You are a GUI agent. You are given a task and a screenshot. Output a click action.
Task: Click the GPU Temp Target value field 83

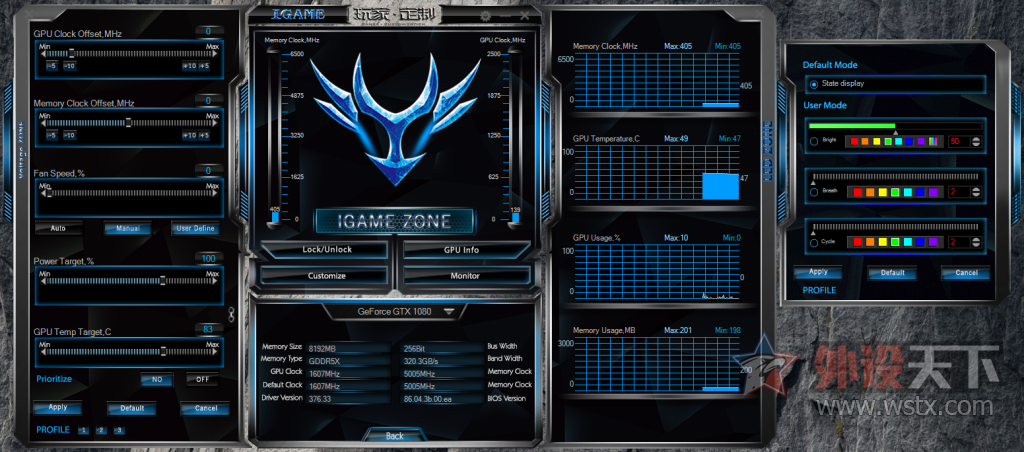[208, 329]
